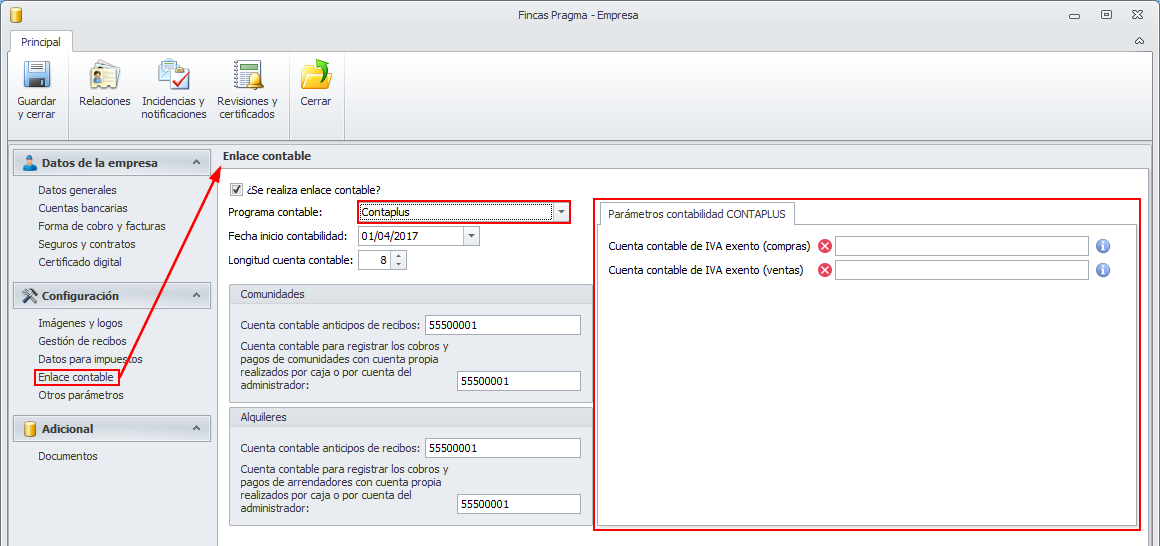Click the Longitud cuenta contable value field
Screen dimensions: 1160x546
(375, 260)
